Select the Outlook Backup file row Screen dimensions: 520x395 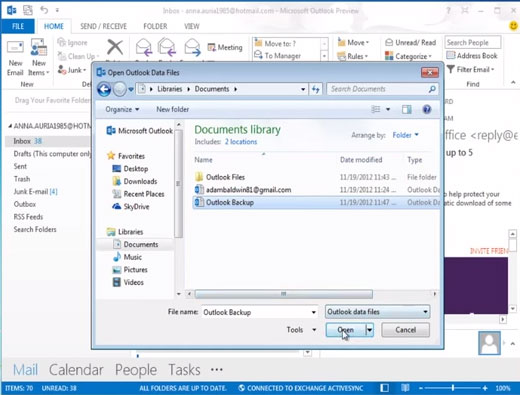(x=317, y=202)
